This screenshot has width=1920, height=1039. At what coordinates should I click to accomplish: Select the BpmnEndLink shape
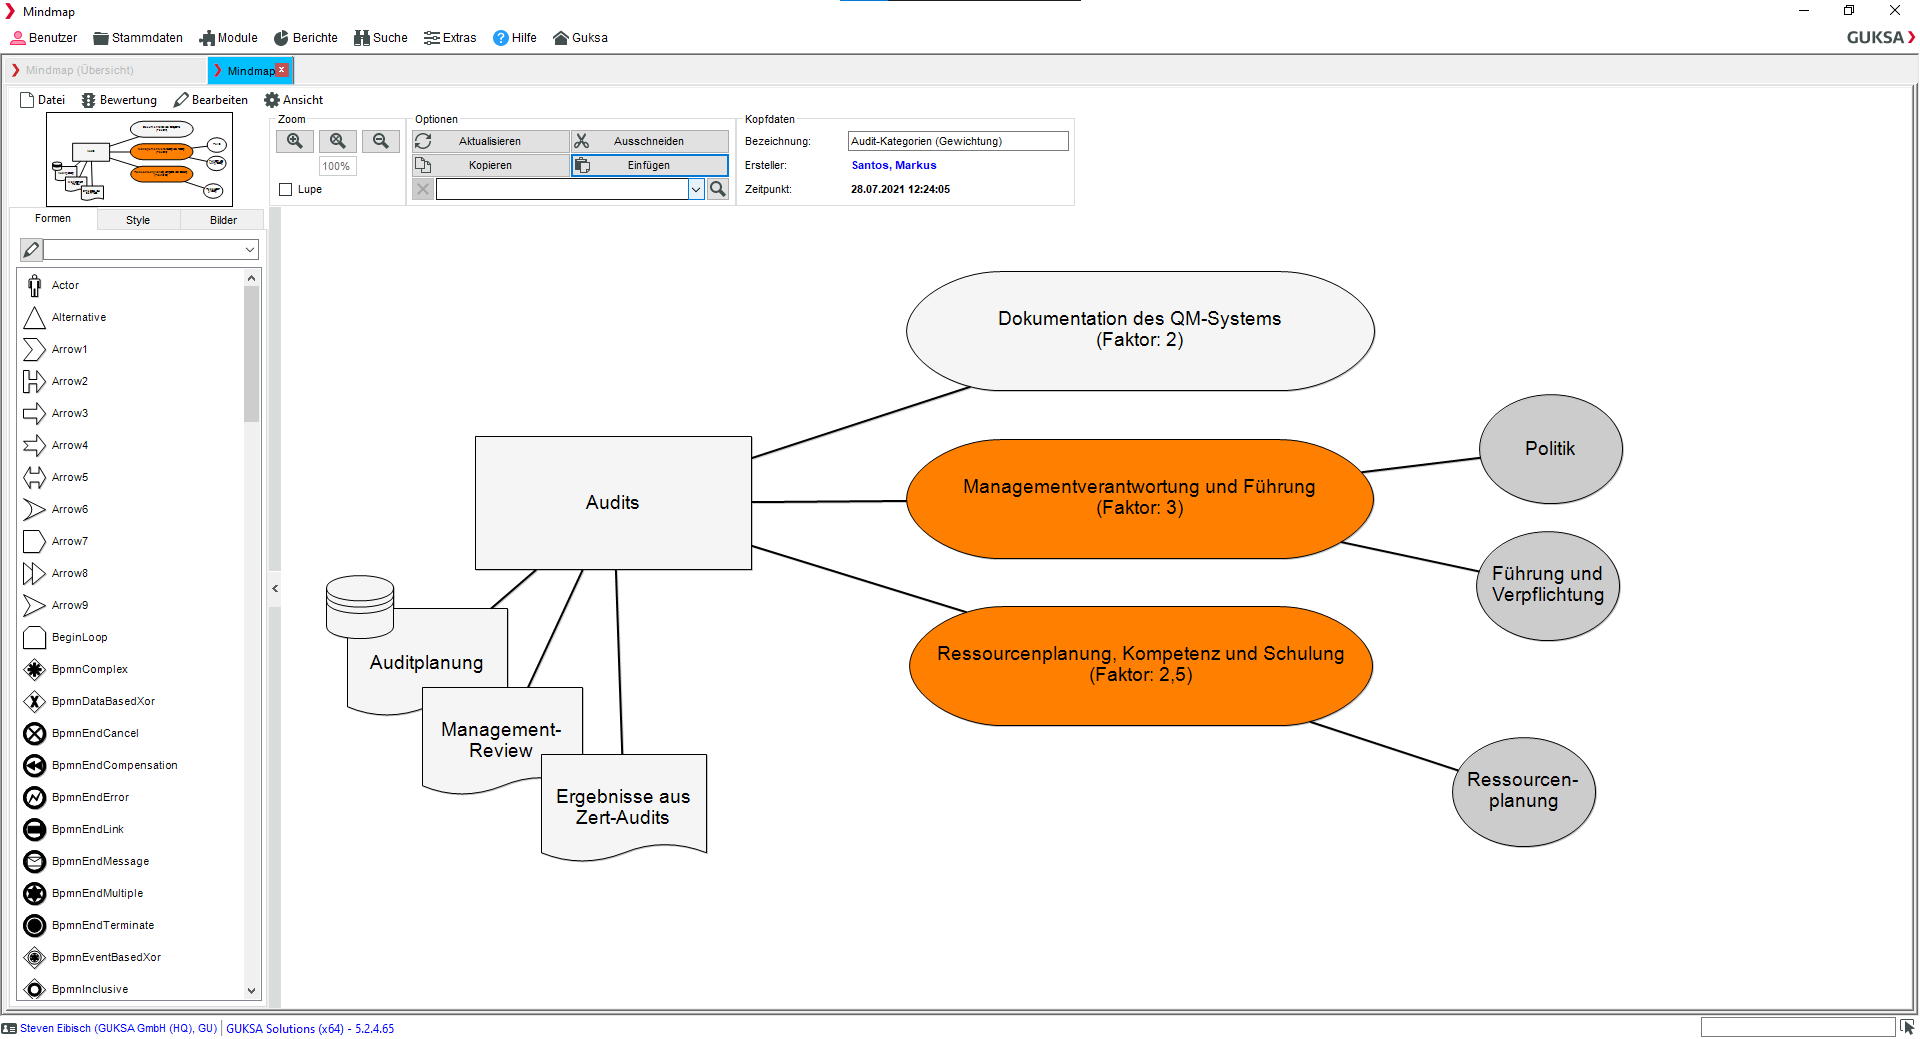[x=35, y=830]
